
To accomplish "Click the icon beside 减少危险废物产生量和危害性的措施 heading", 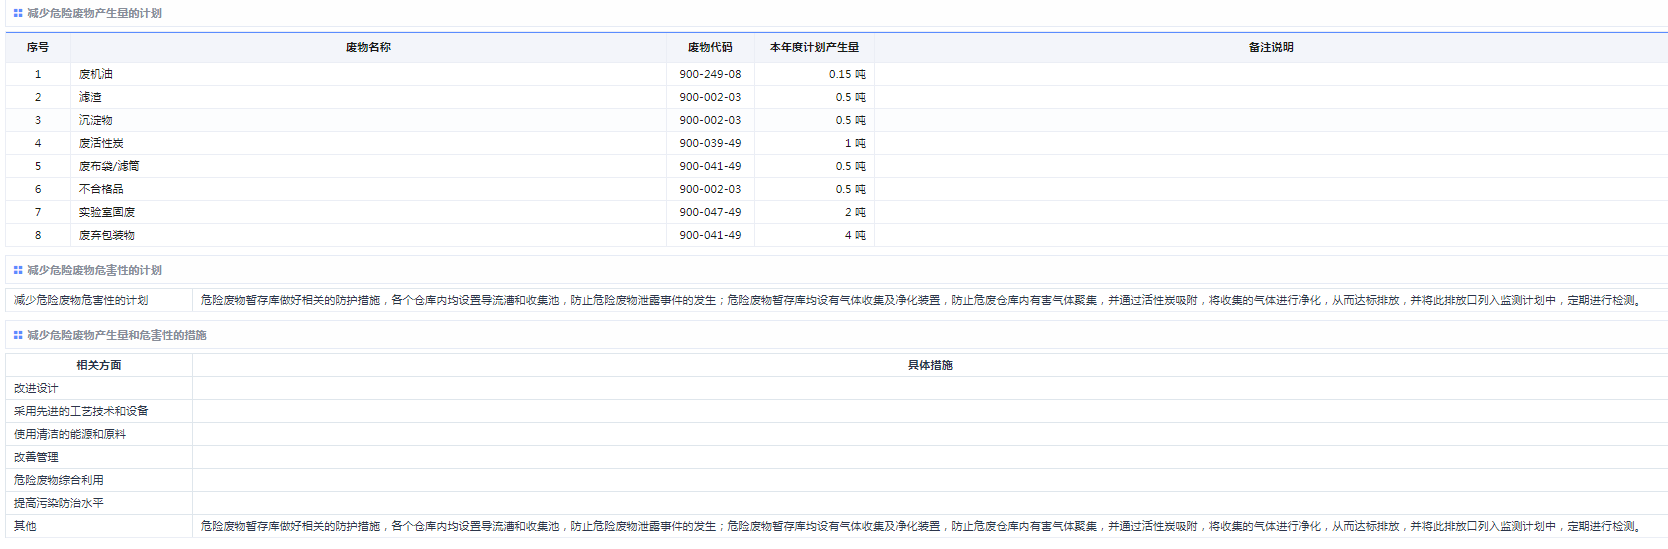I will tap(18, 336).
